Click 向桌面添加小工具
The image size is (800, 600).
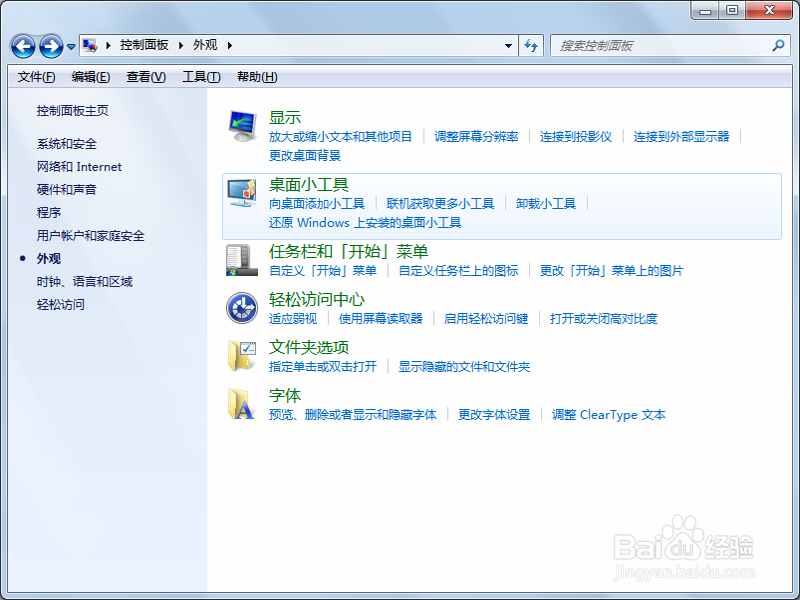click(317, 204)
